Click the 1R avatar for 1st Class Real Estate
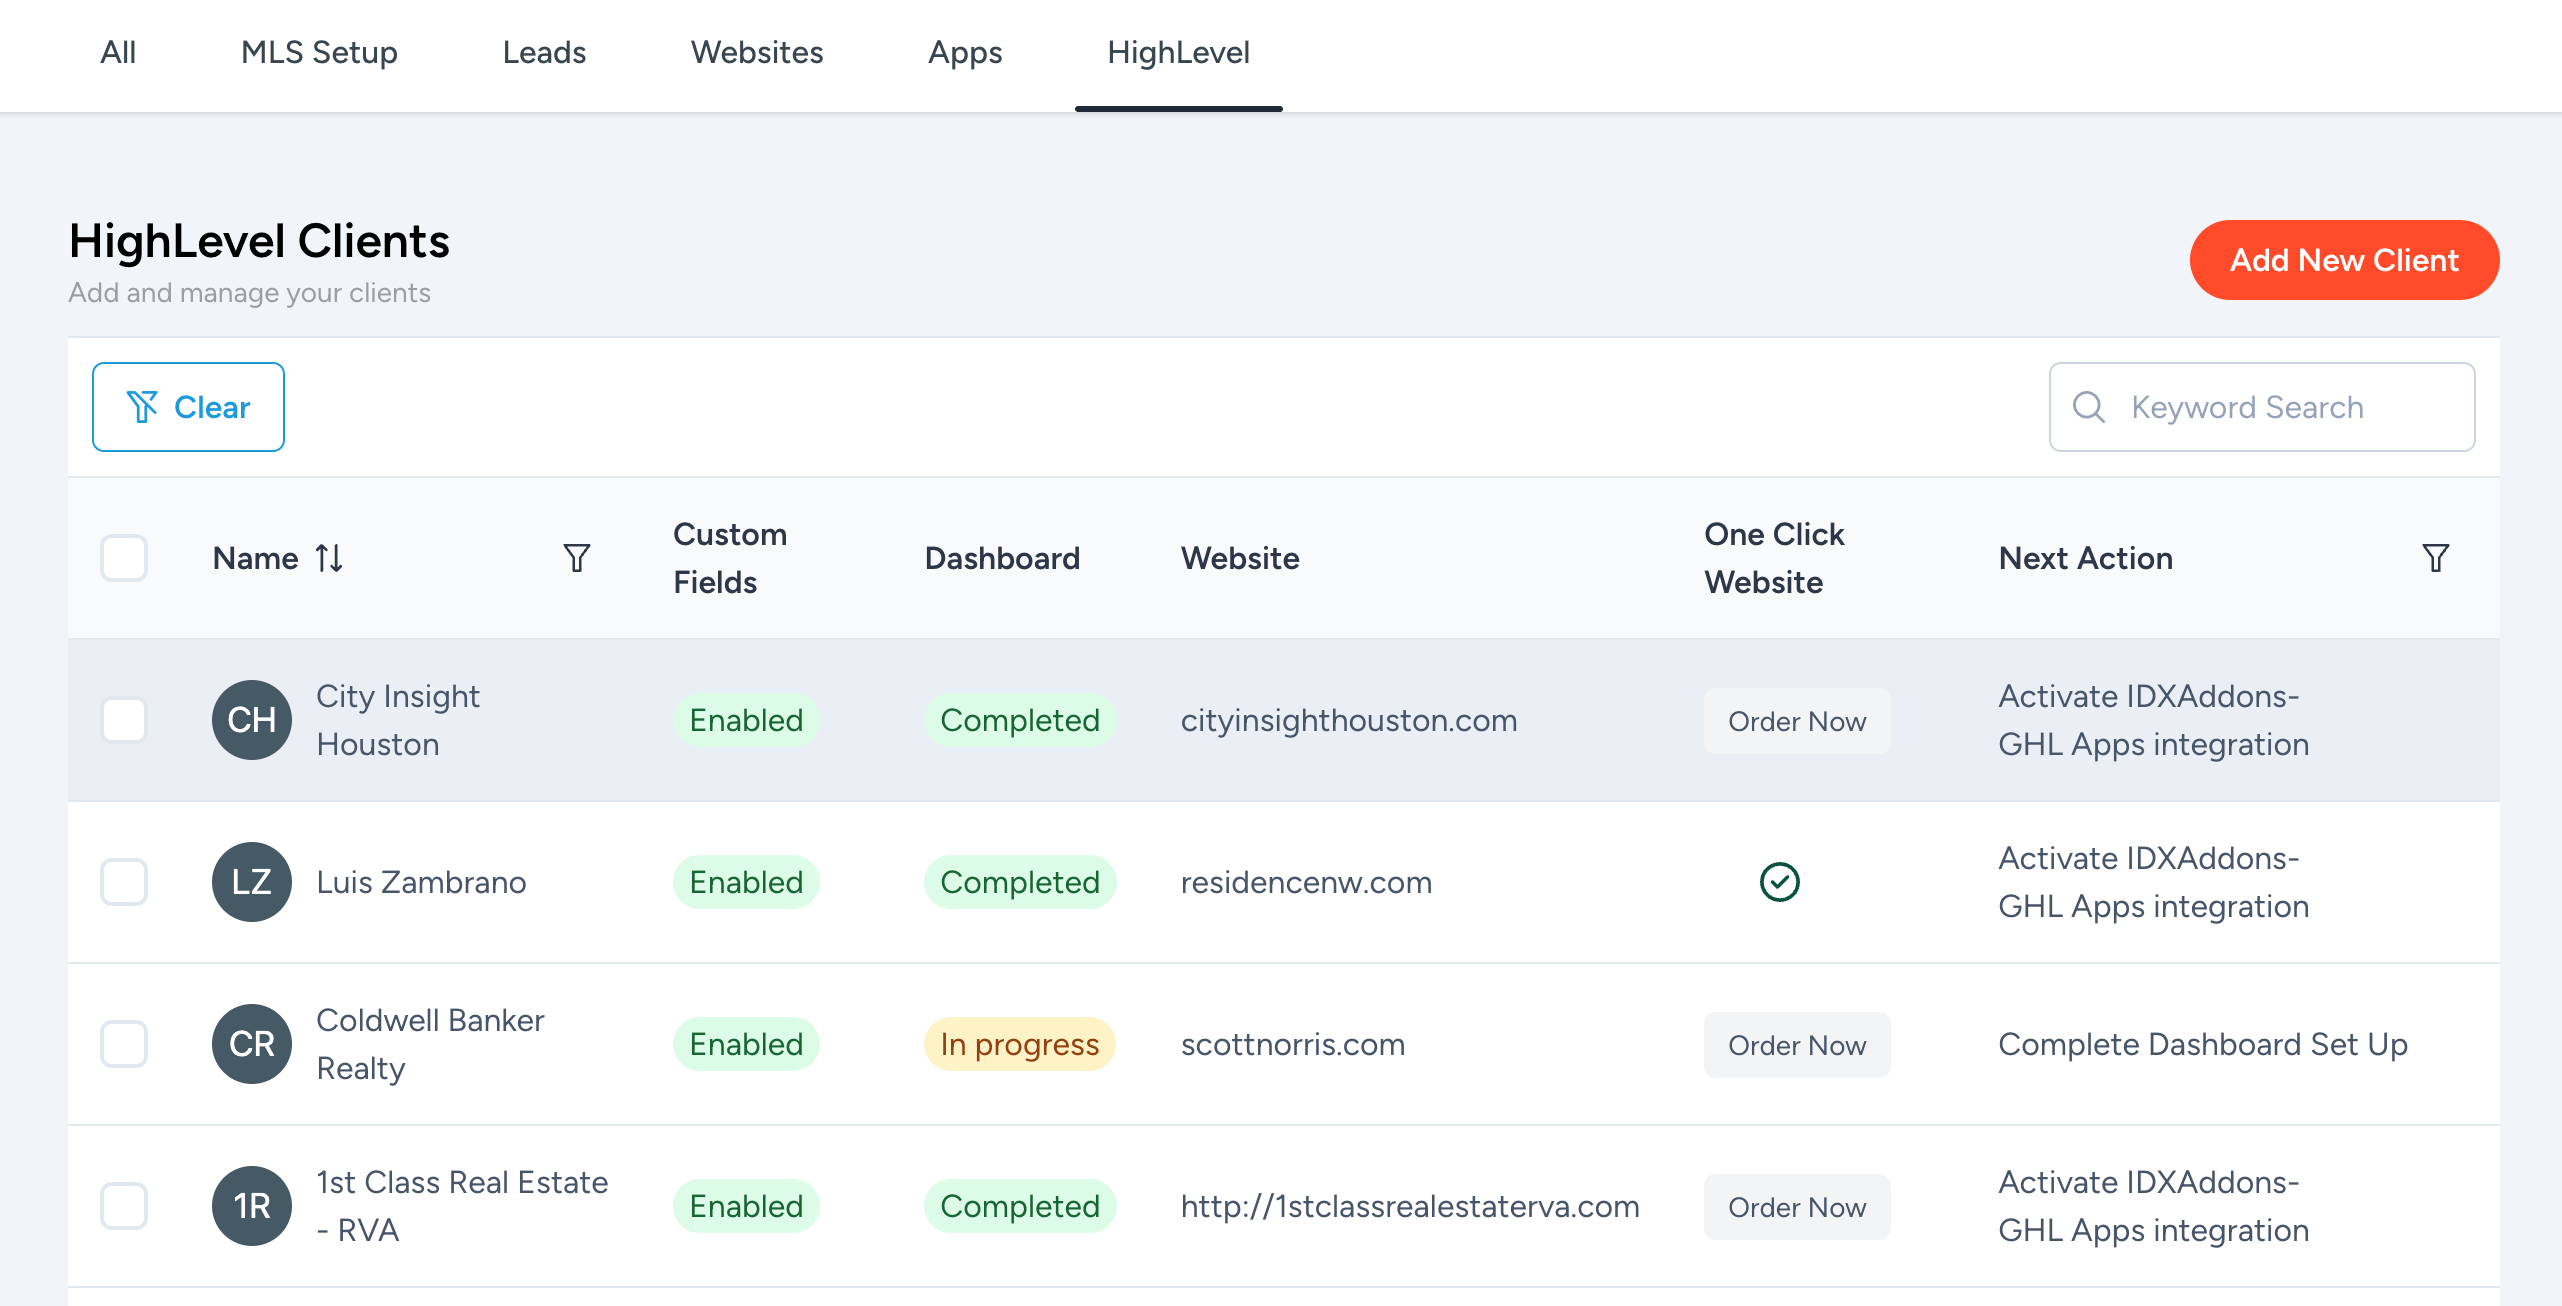The image size is (2562, 1306). [251, 1206]
